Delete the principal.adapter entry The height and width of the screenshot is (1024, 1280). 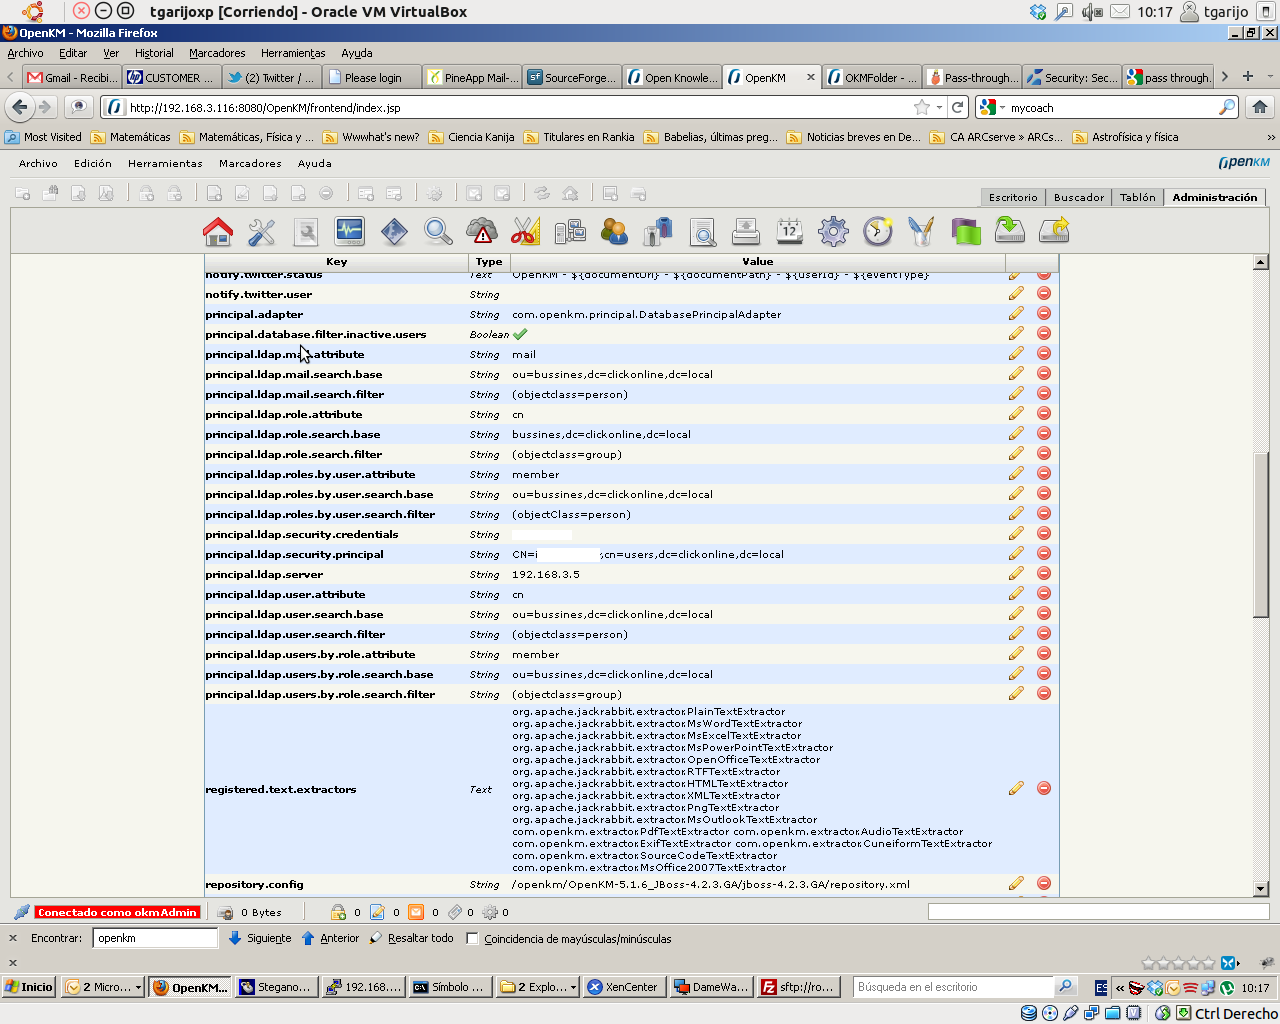pos(1044,314)
